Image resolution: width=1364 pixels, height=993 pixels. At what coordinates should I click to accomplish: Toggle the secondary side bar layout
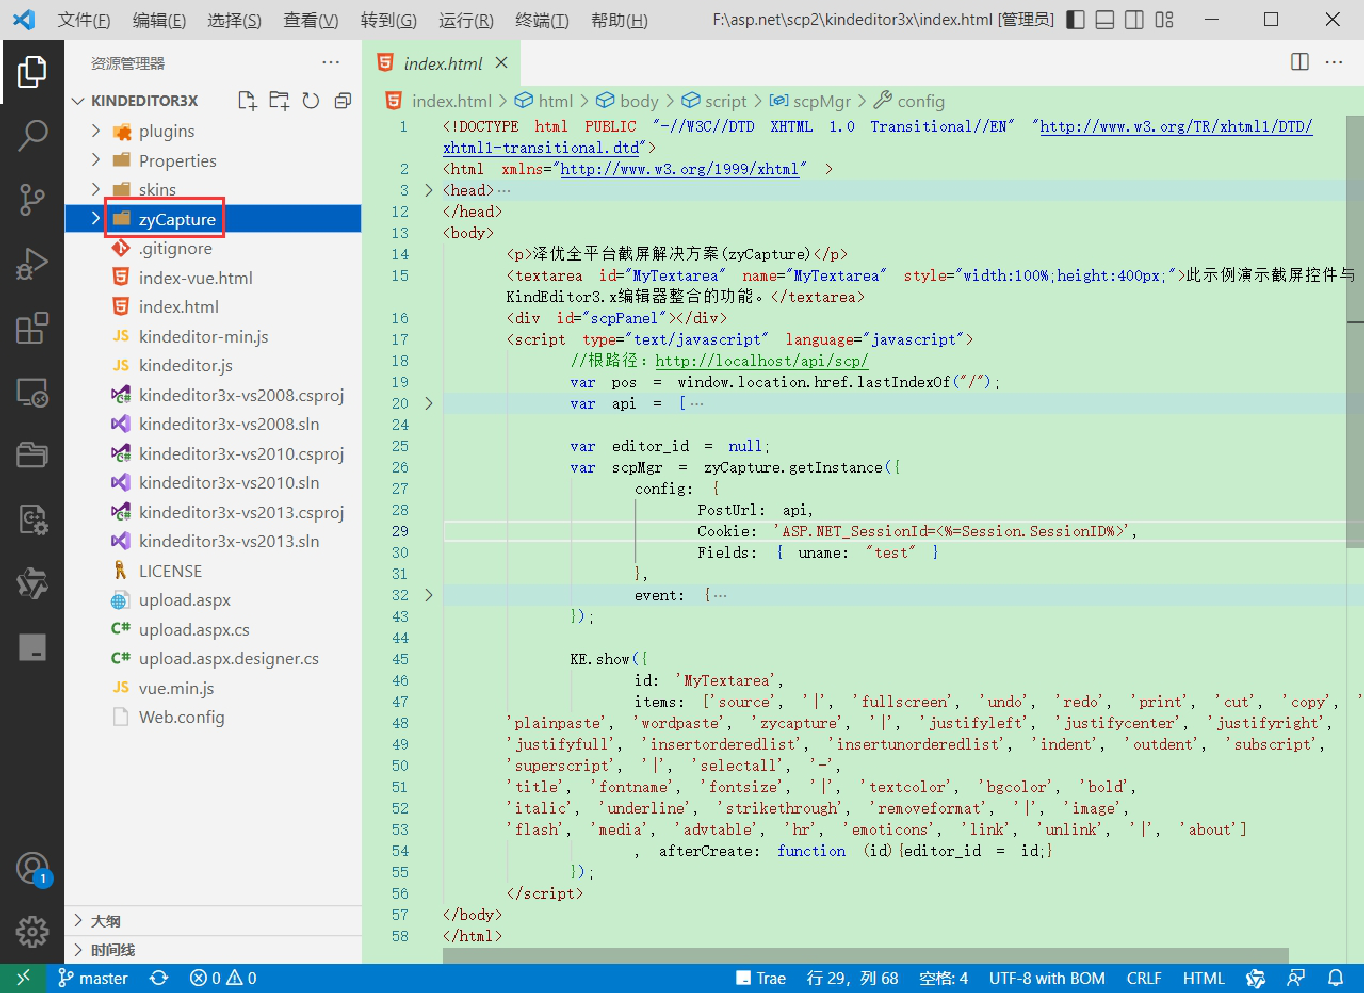tap(1135, 19)
